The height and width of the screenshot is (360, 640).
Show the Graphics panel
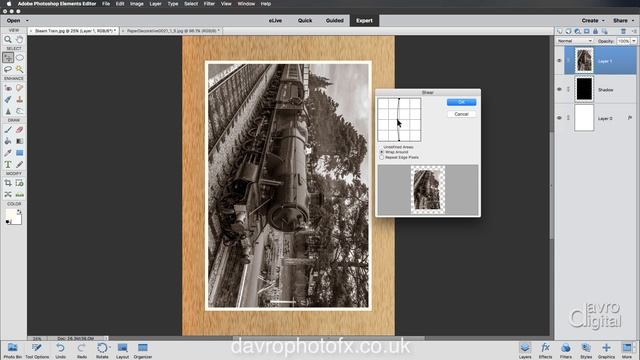pos(606,350)
